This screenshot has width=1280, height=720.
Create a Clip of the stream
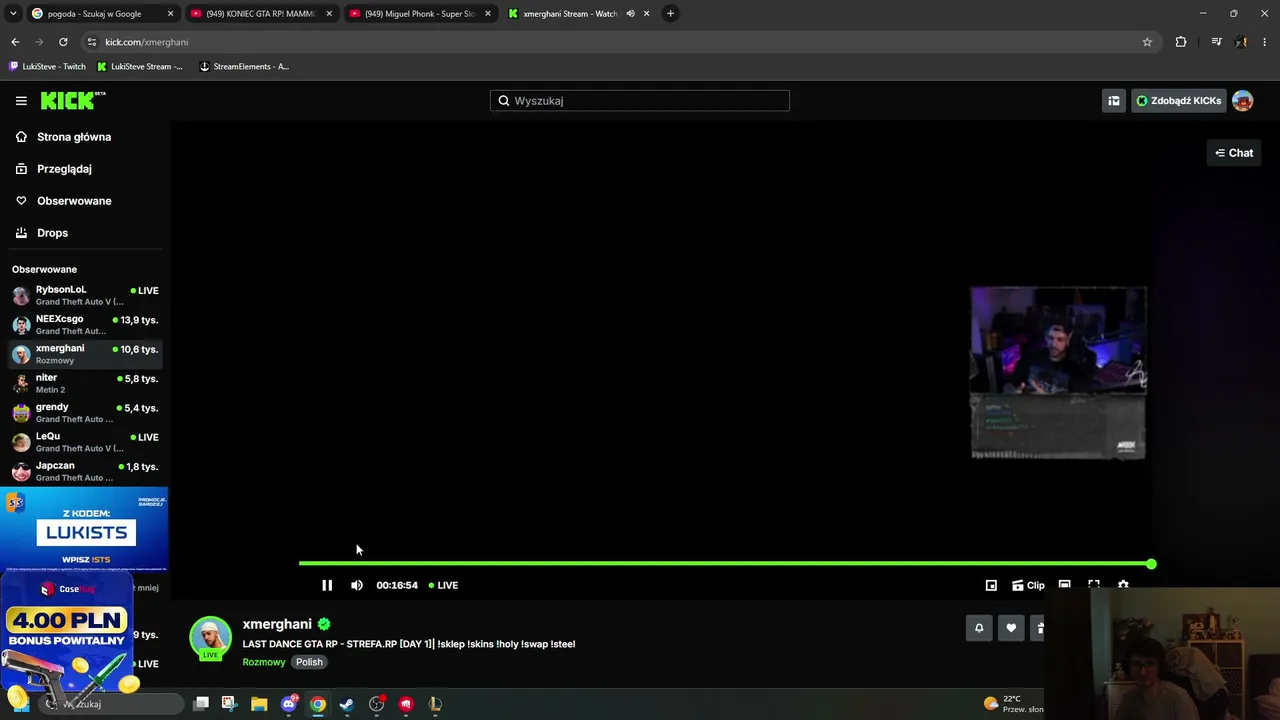tap(1028, 585)
